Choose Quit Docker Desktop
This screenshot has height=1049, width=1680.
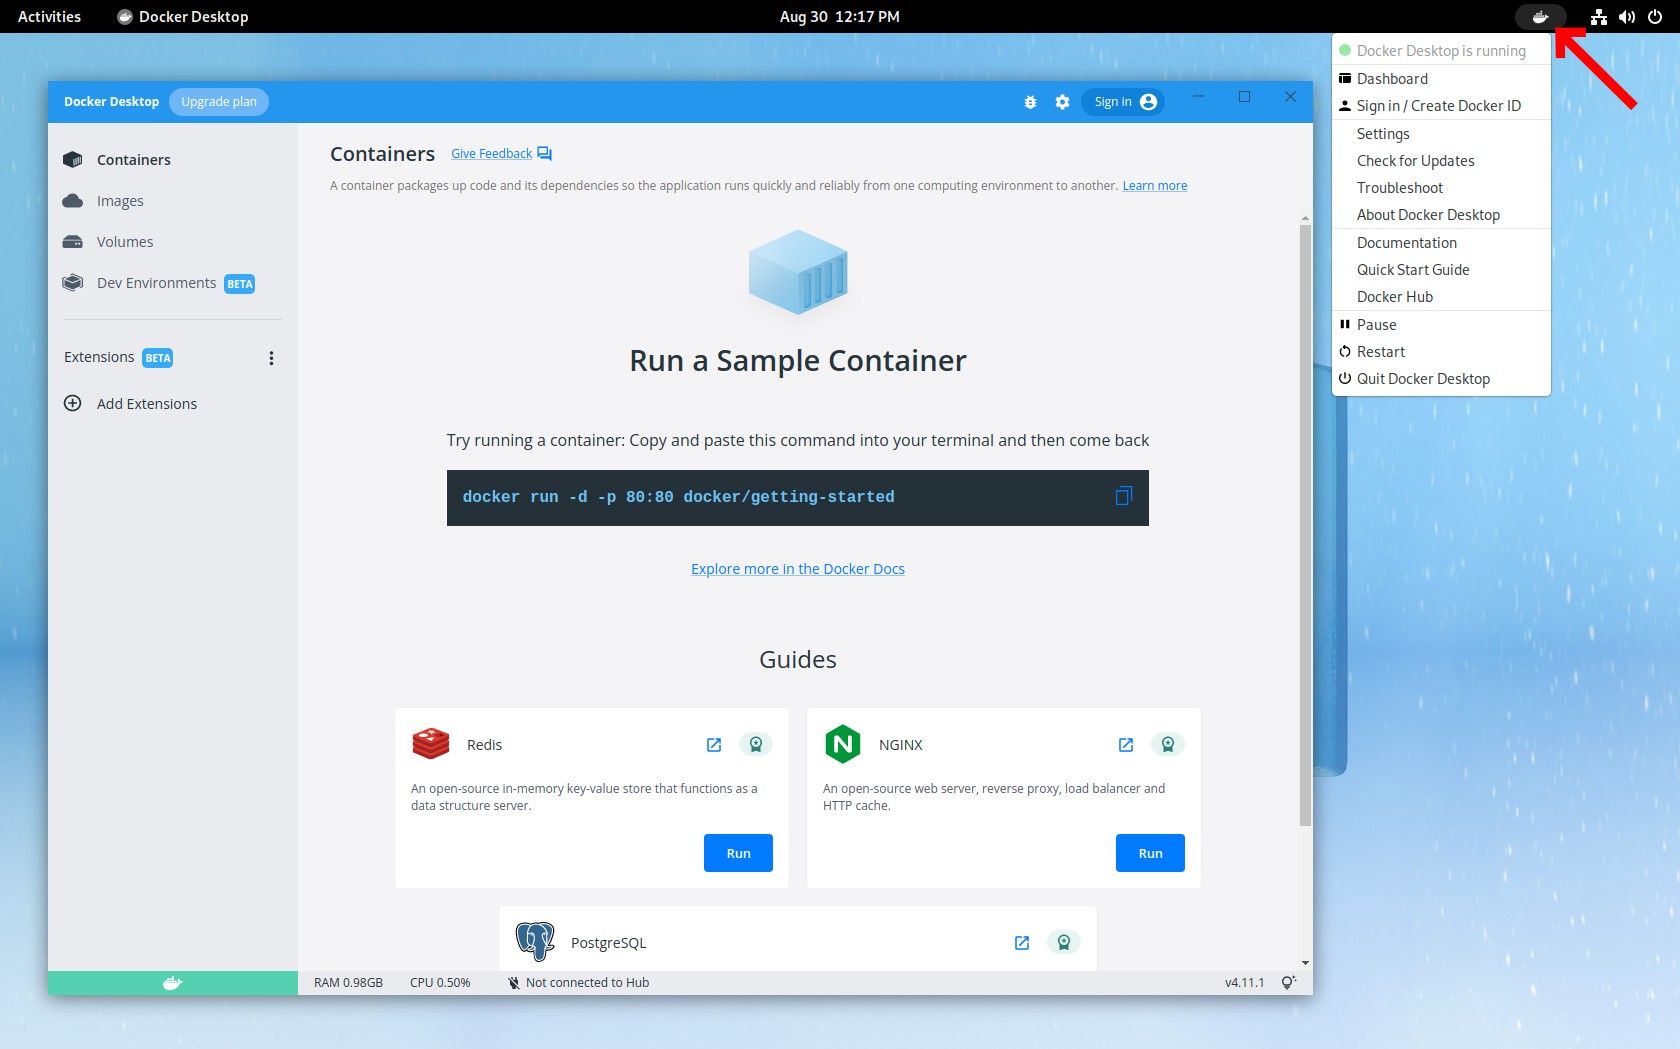point(1441,379)
